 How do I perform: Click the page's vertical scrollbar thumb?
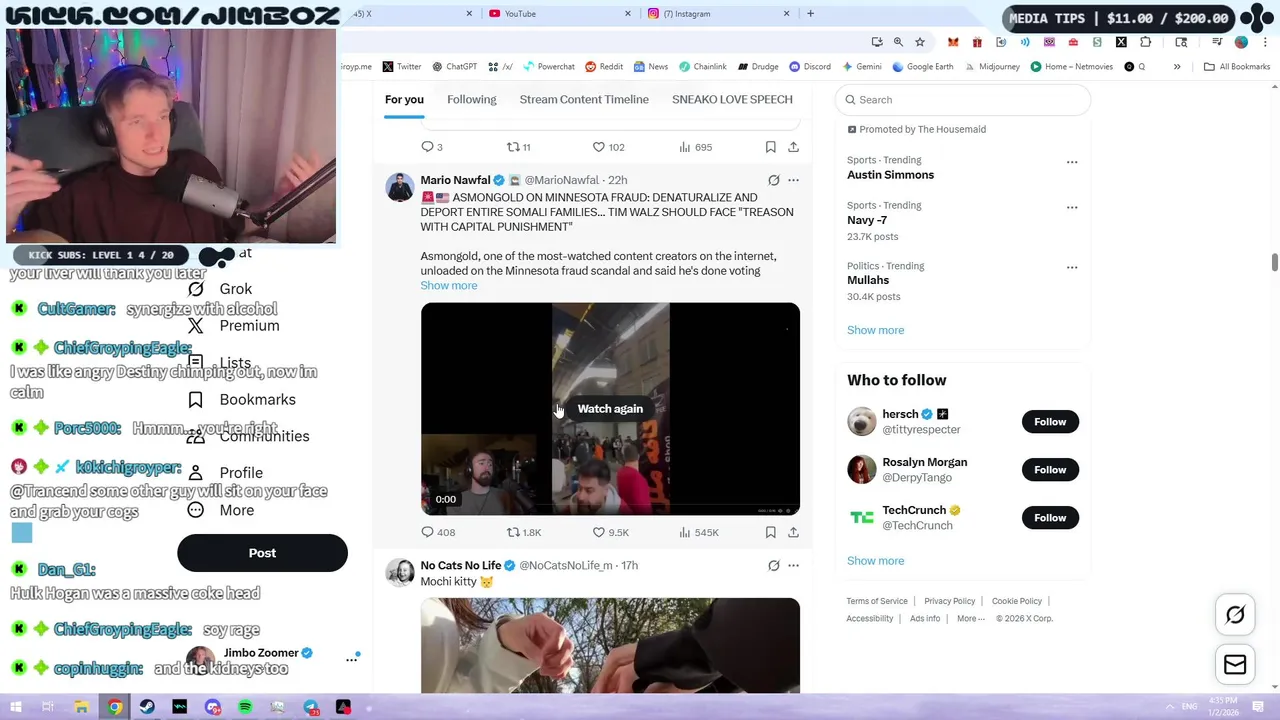pos(1274,262)
